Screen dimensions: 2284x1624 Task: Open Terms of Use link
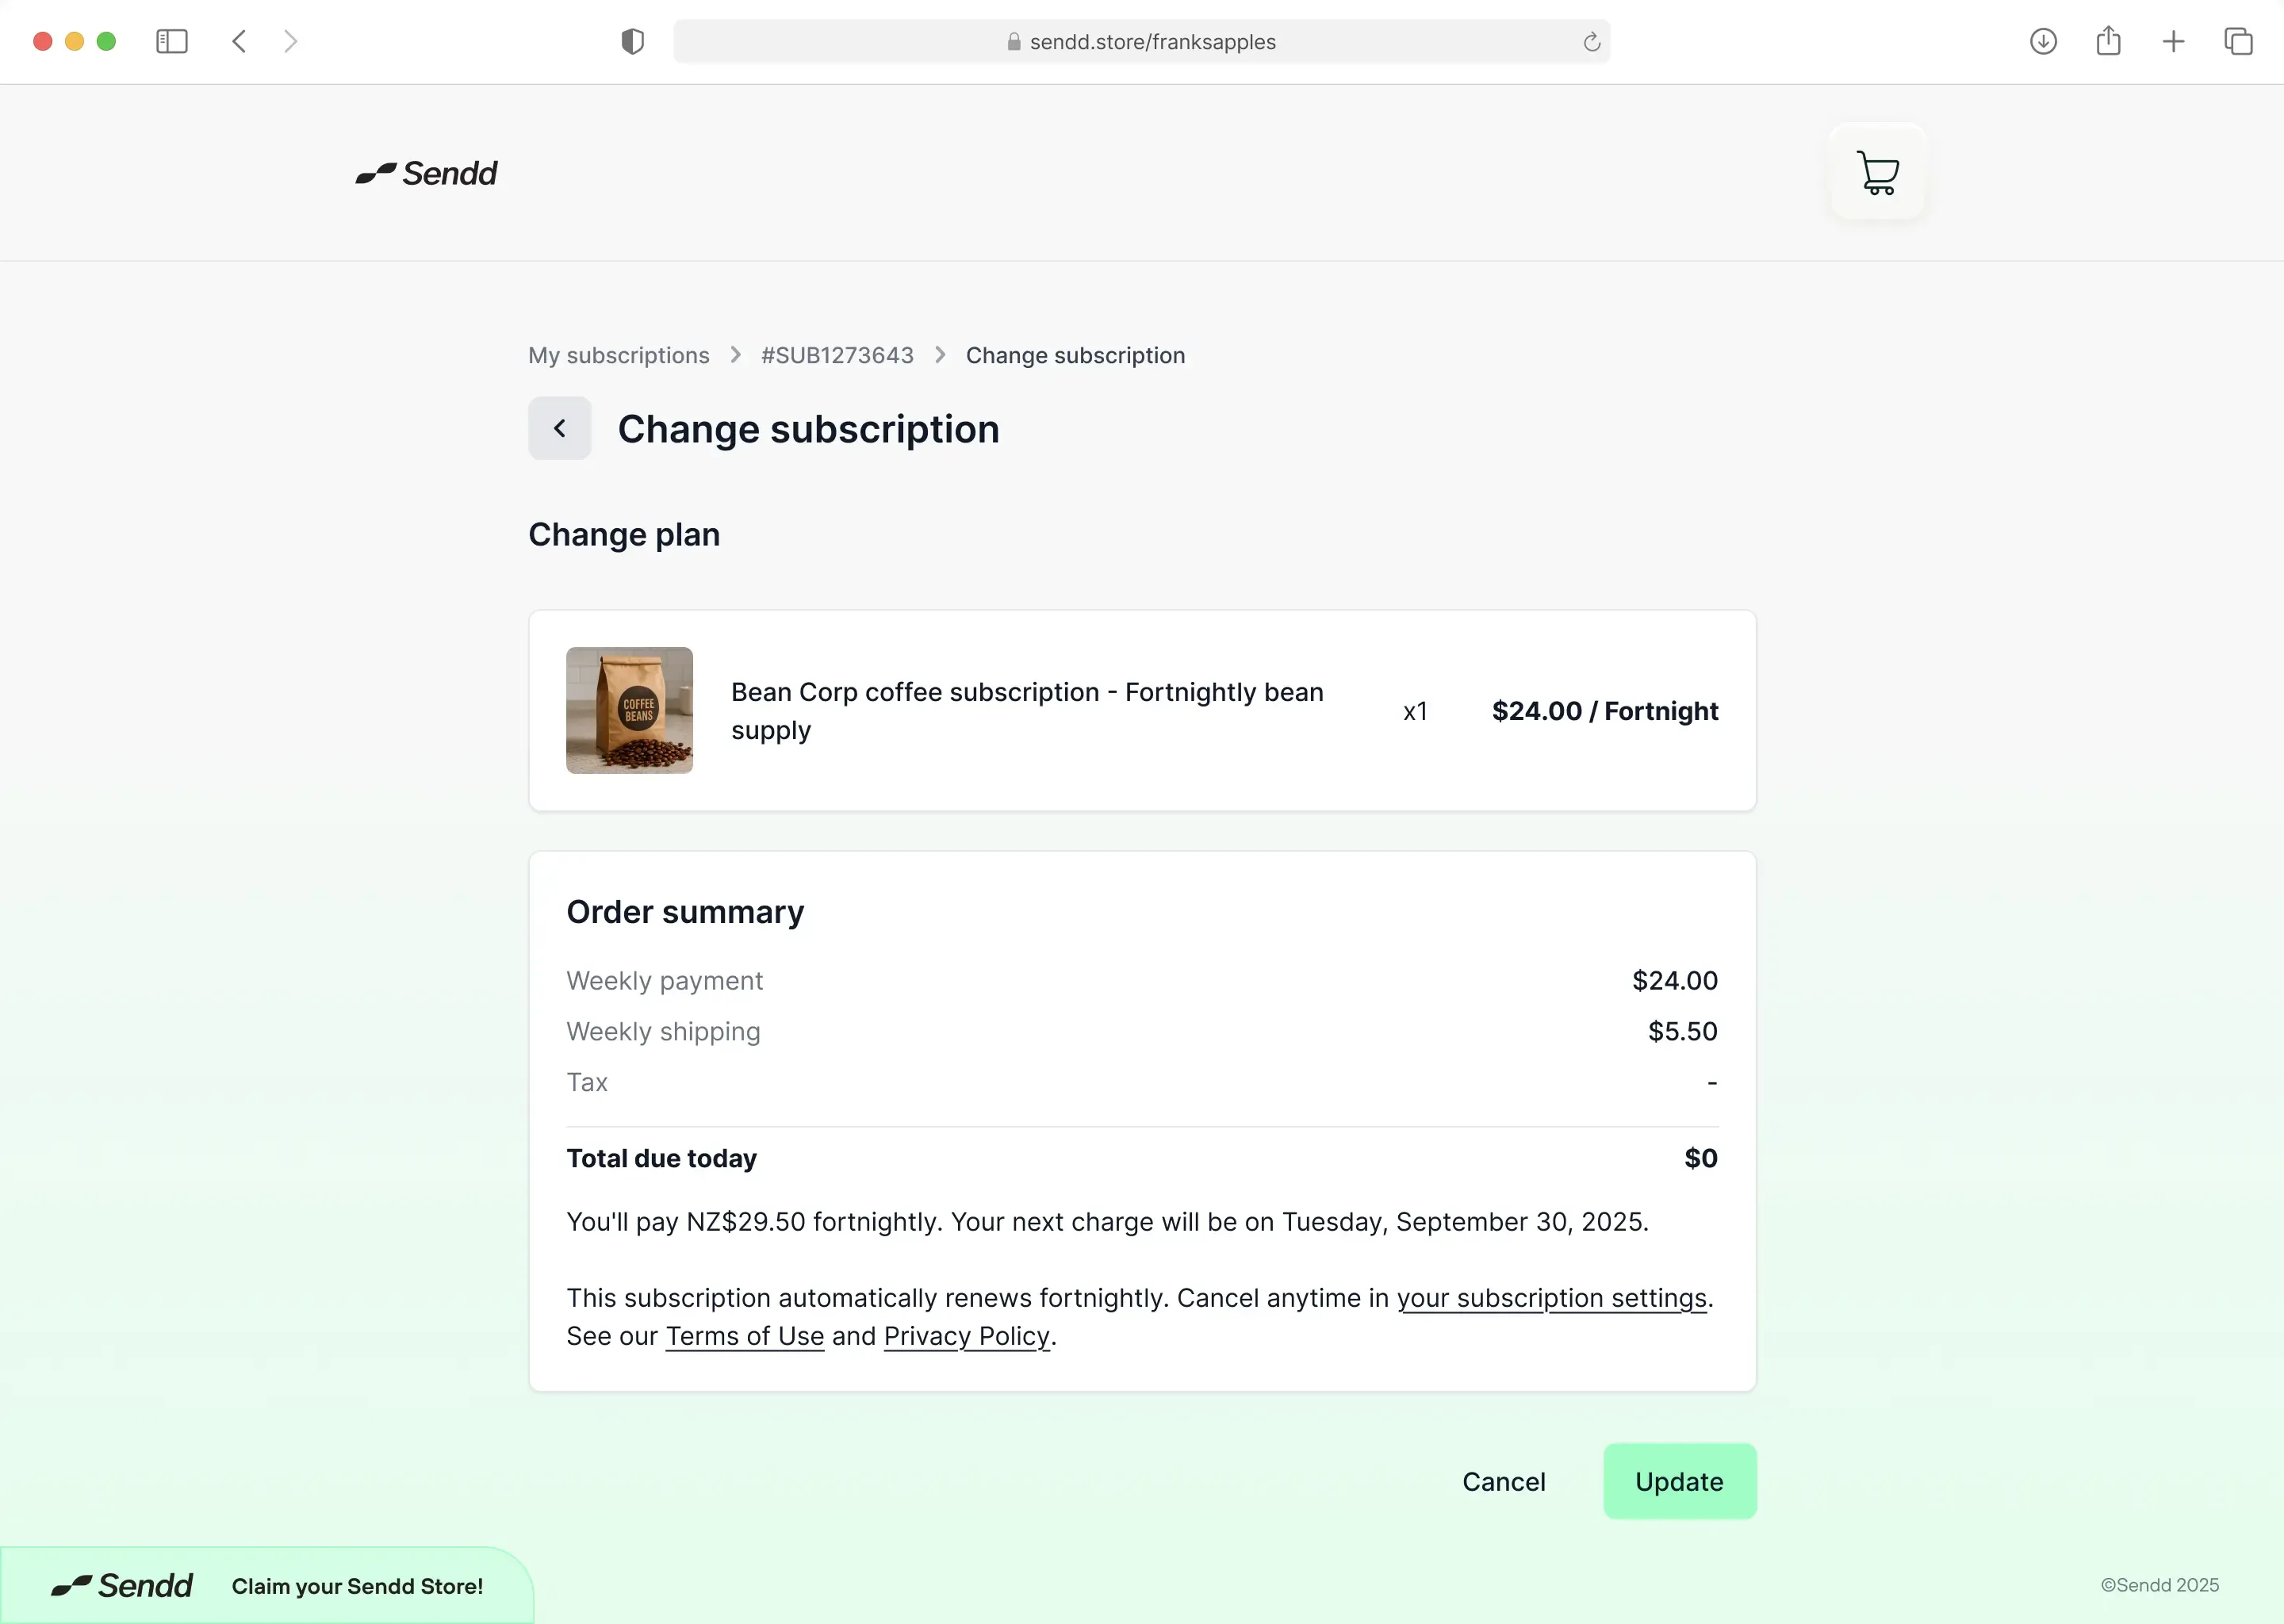[744, 1335]
